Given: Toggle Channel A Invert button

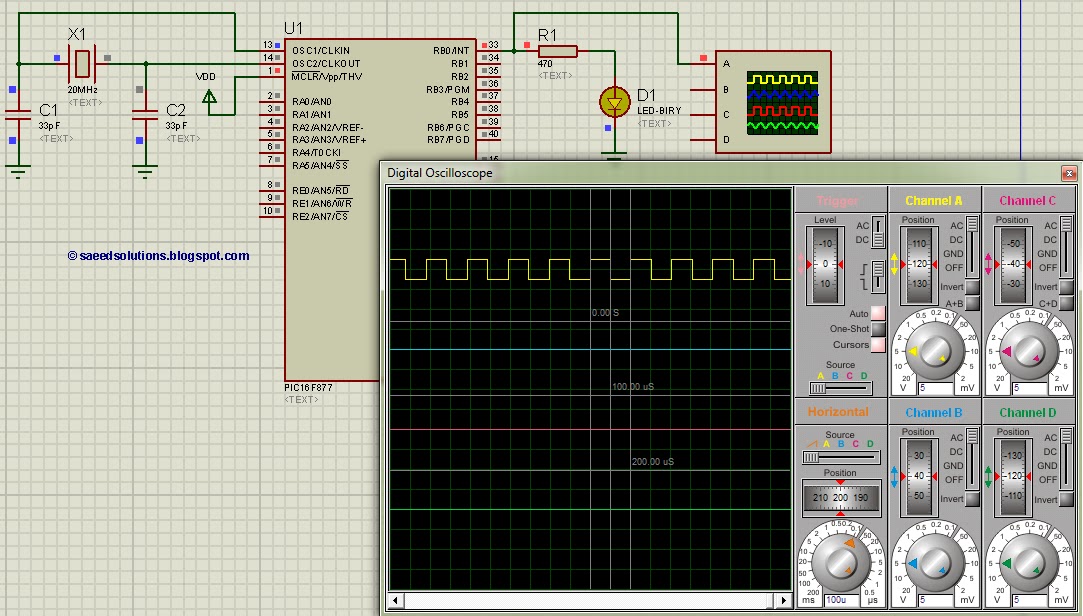Looking at the screenshot, I should click(x=972, y=287).
